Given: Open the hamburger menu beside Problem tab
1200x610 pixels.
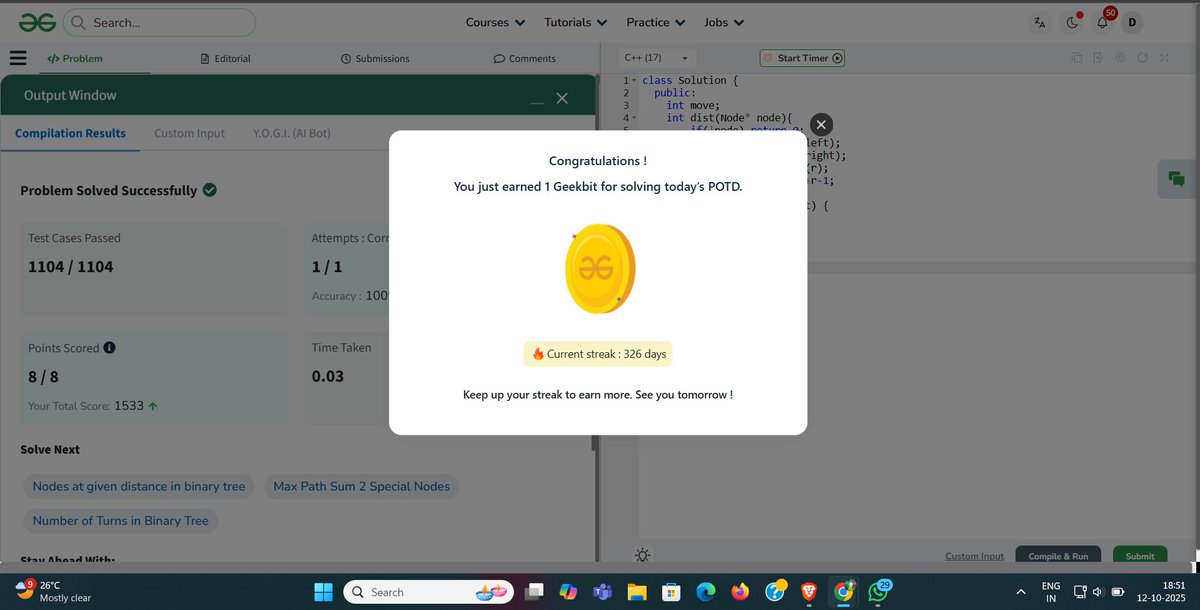Looking at the screenshot, I should (x=18, y=58).
